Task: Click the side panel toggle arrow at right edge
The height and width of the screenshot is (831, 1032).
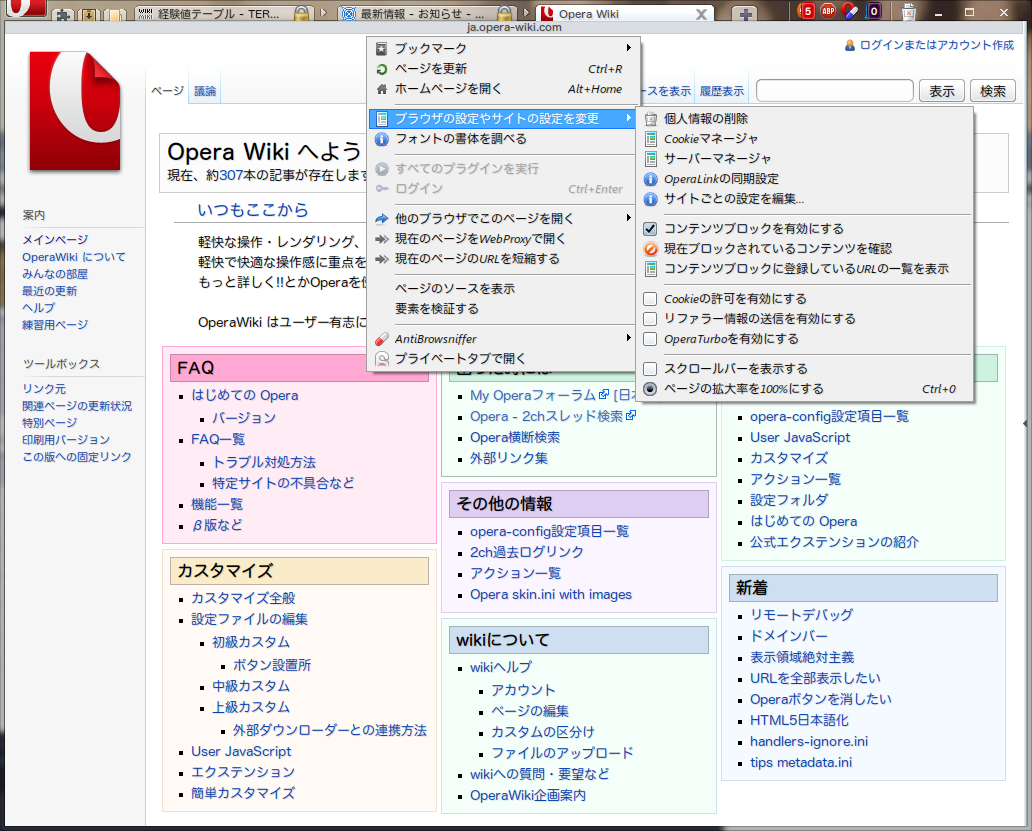Action: 1025,423
